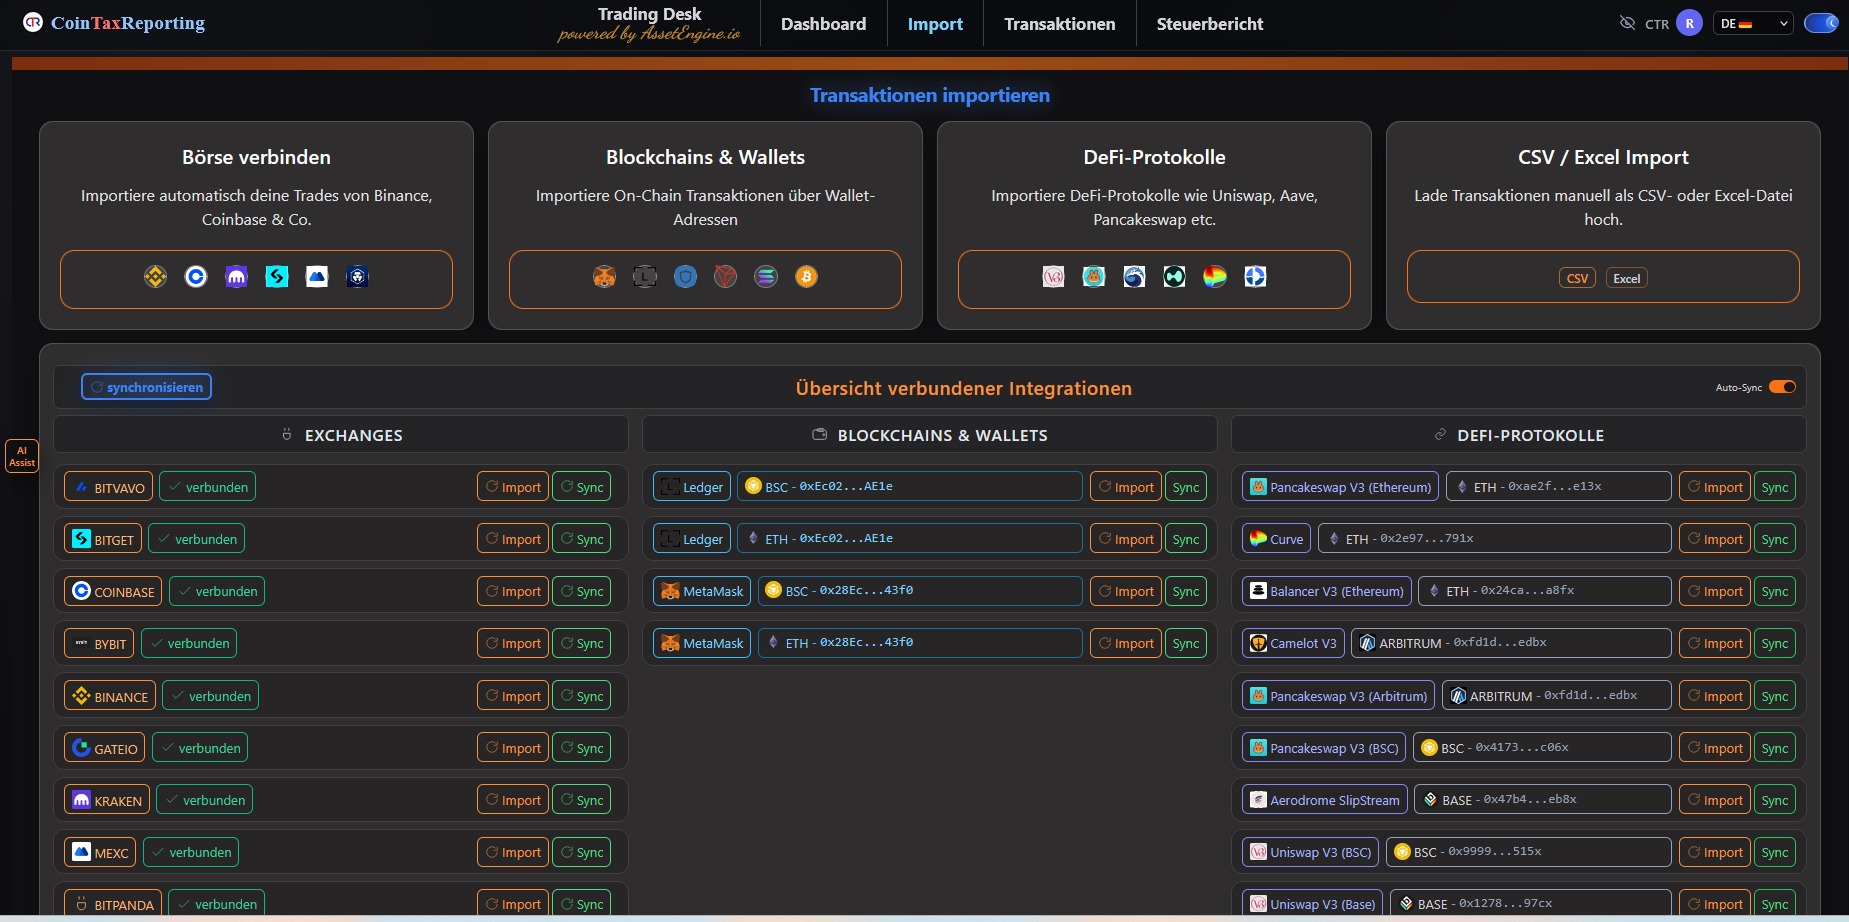Click the BASE - 0x47b4...eb8x address field
1849x922 pixels.
click(x=1543, y=800)
